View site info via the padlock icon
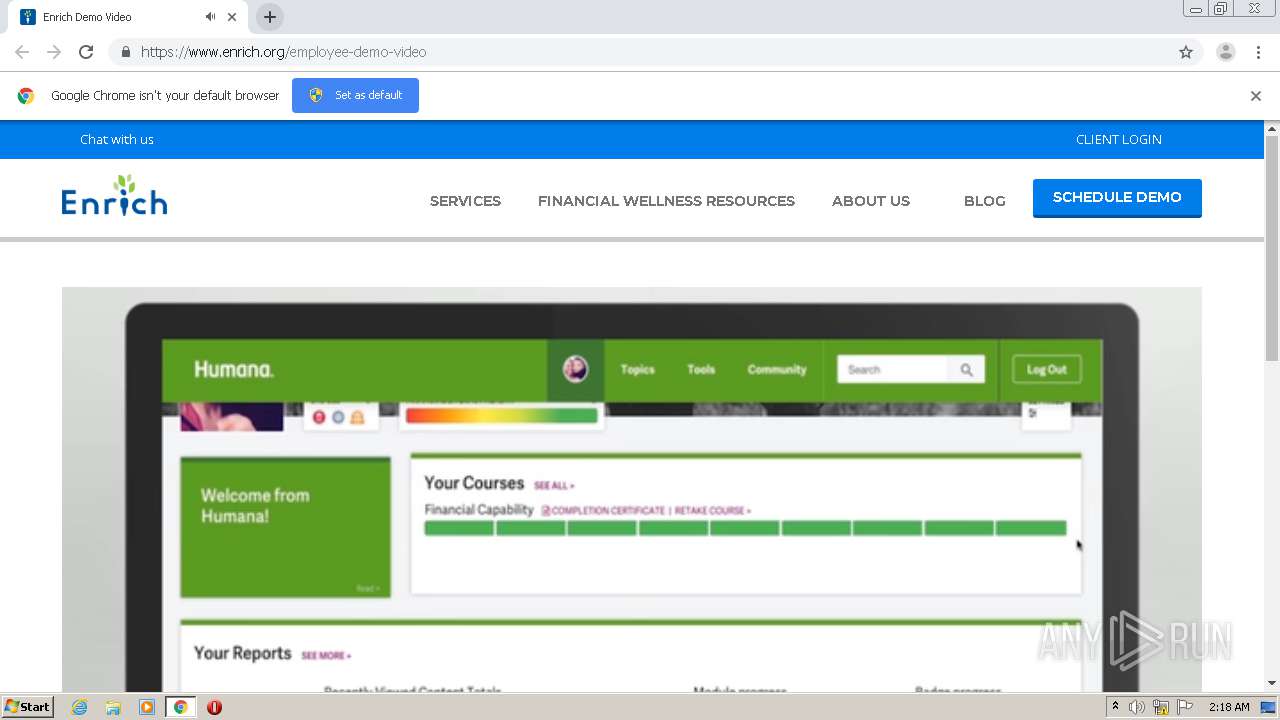The image size is (1280, 720). (125, 52)
